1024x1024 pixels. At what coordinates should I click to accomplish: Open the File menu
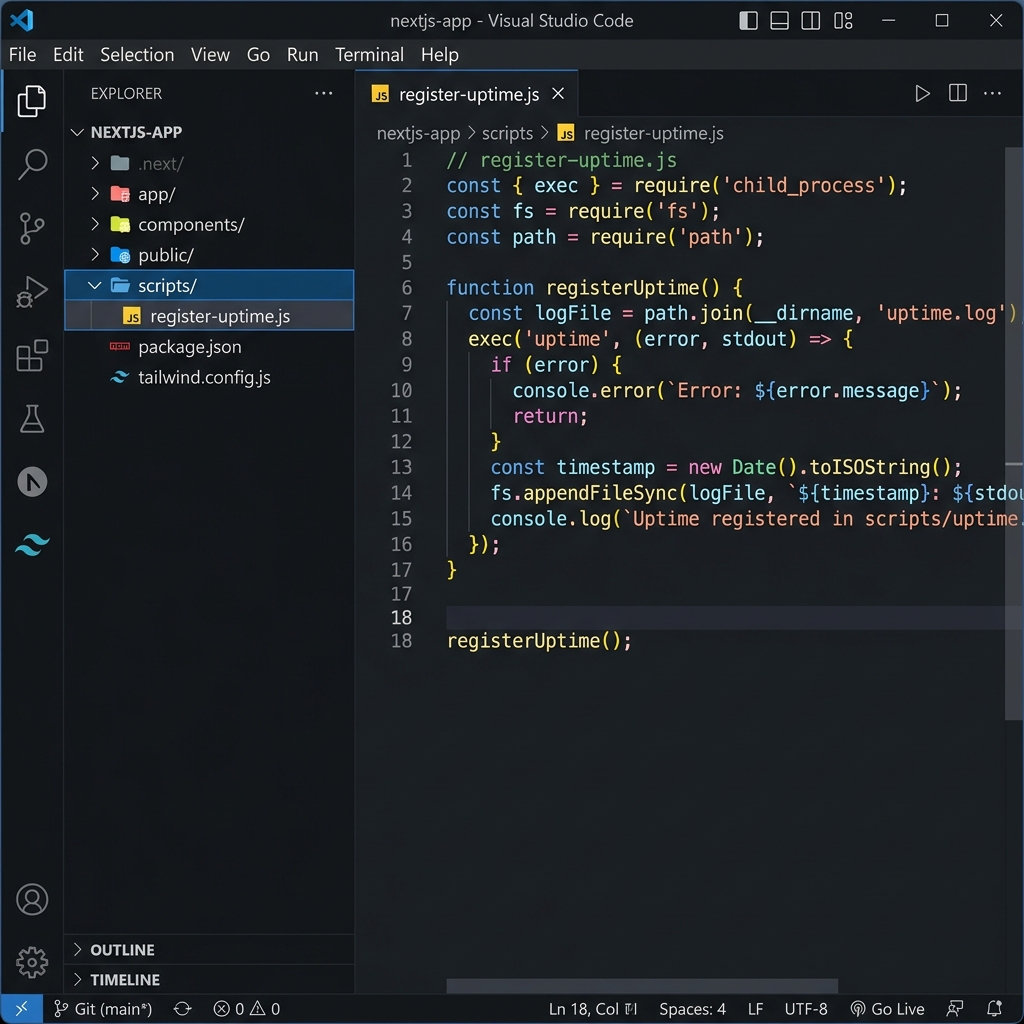[22, 55]
